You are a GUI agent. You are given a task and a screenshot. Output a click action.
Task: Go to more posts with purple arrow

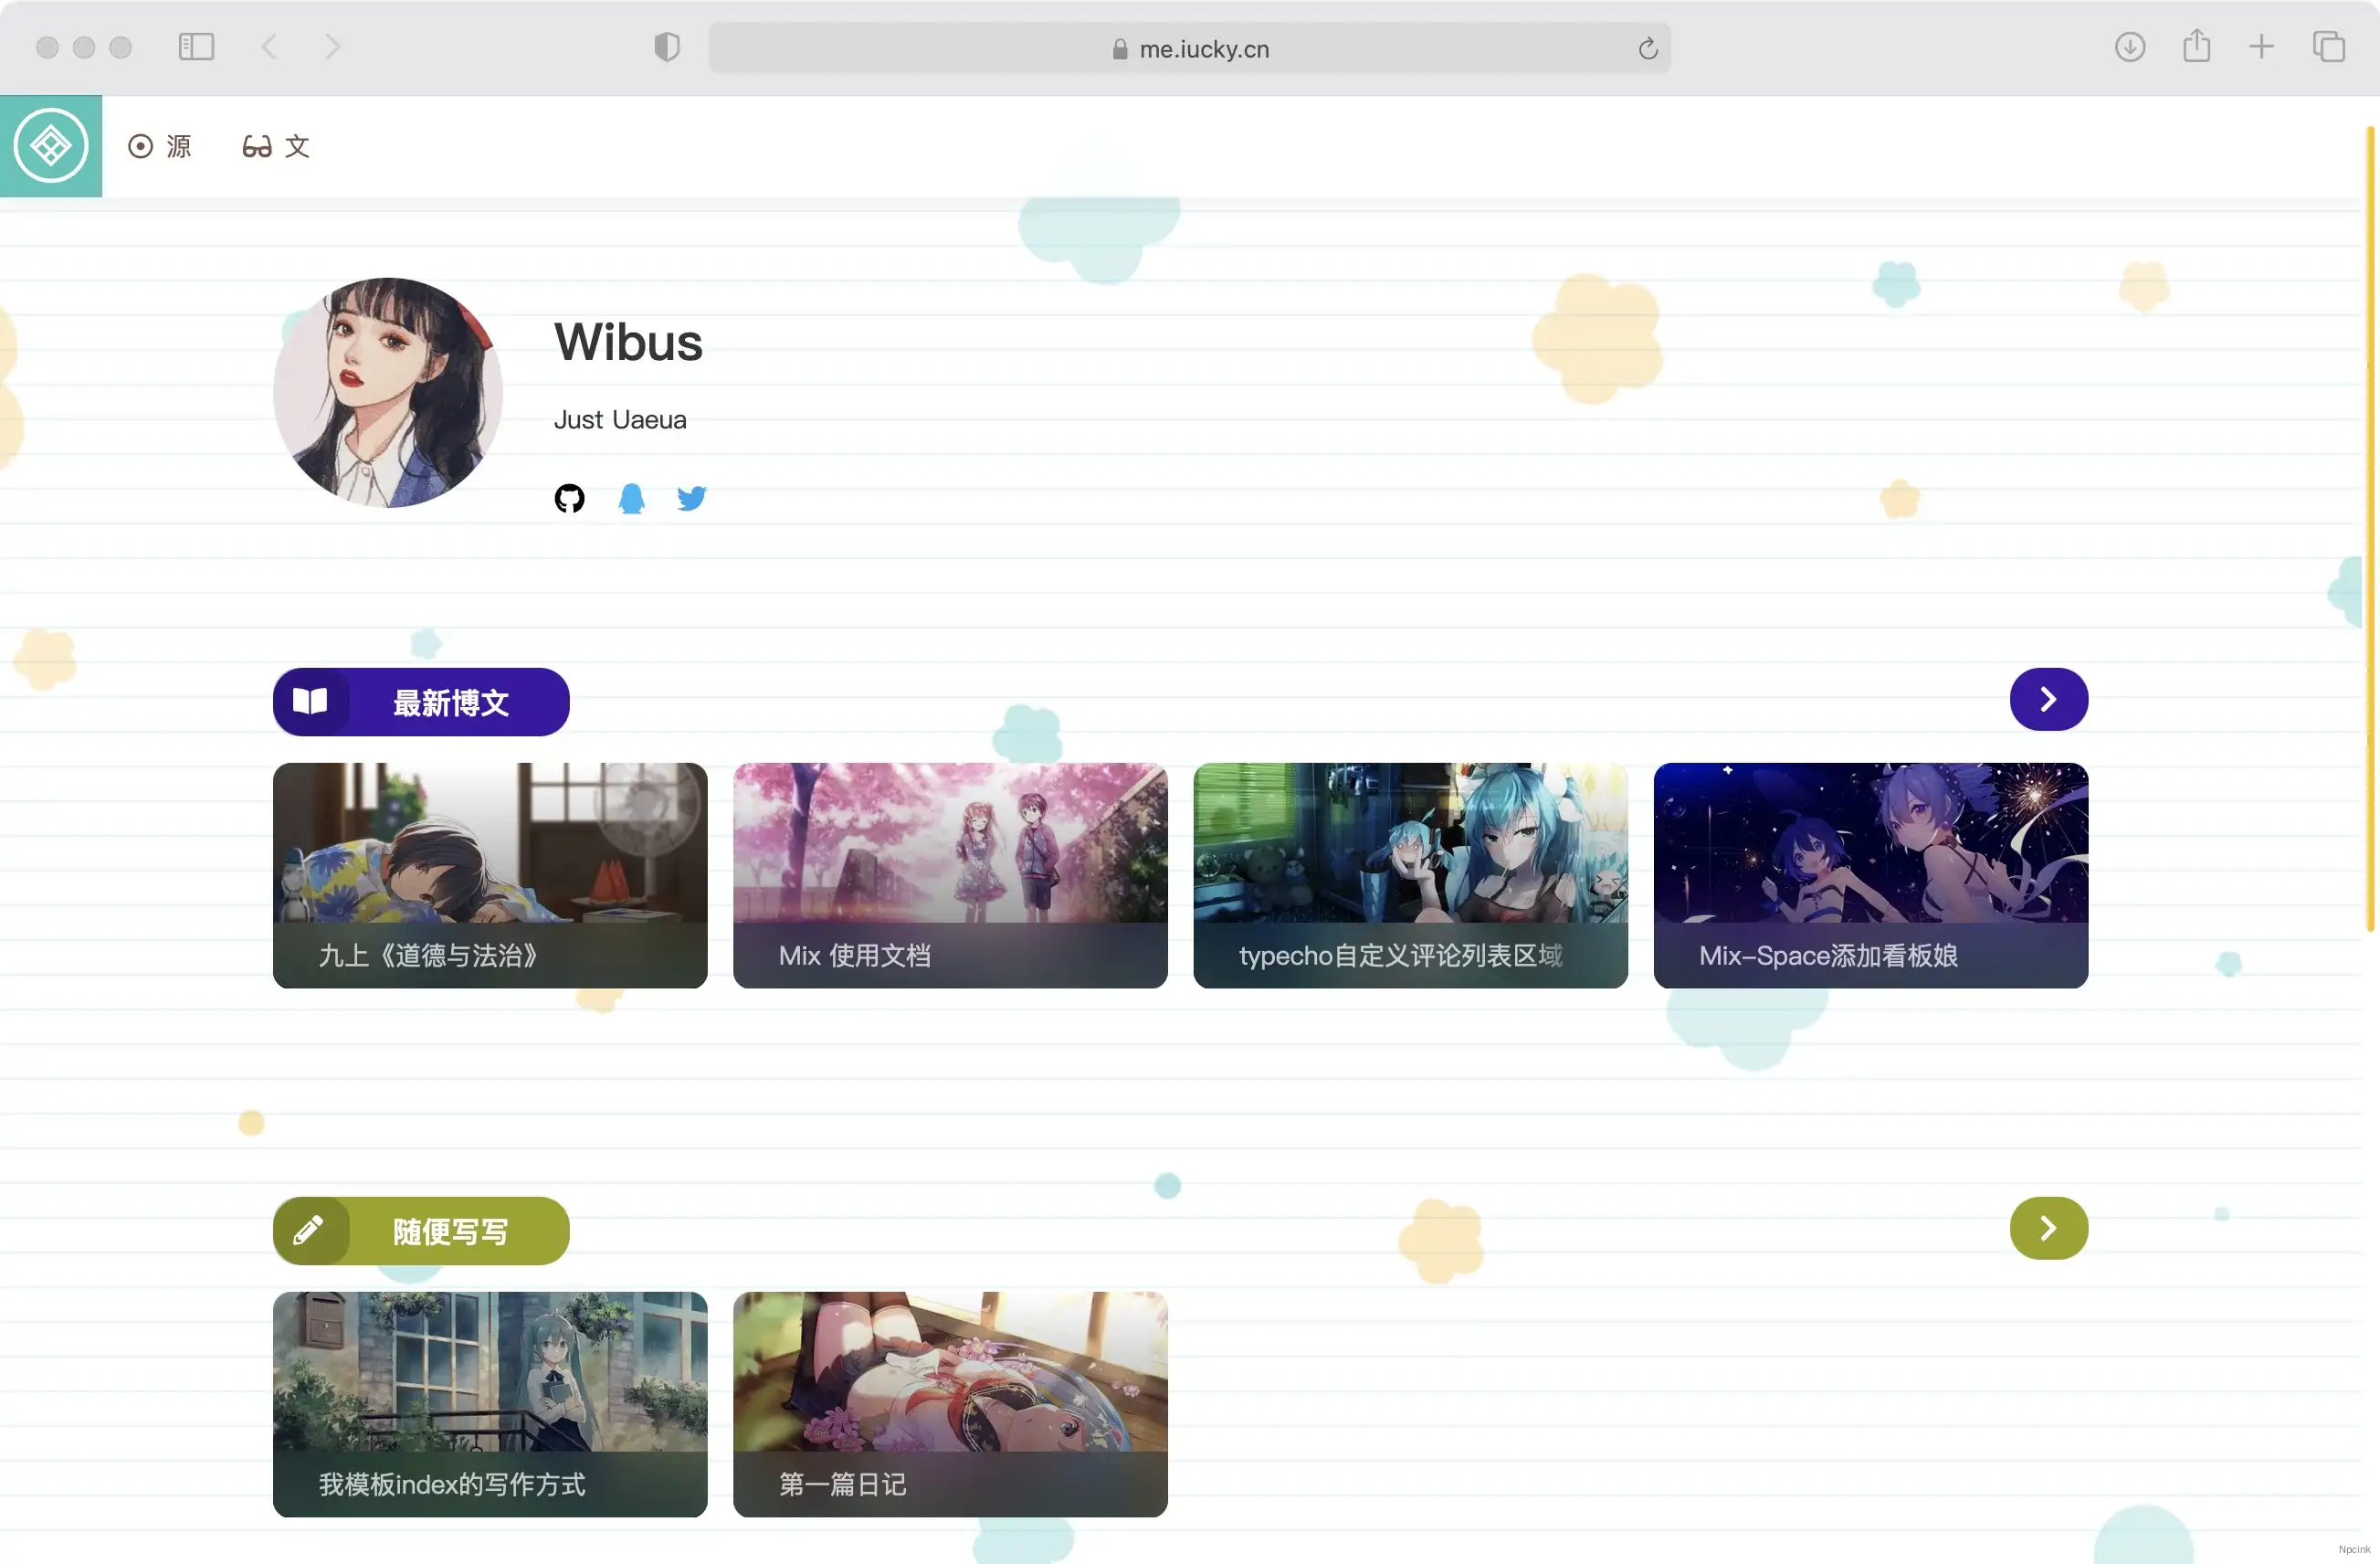click(2048, 699)
